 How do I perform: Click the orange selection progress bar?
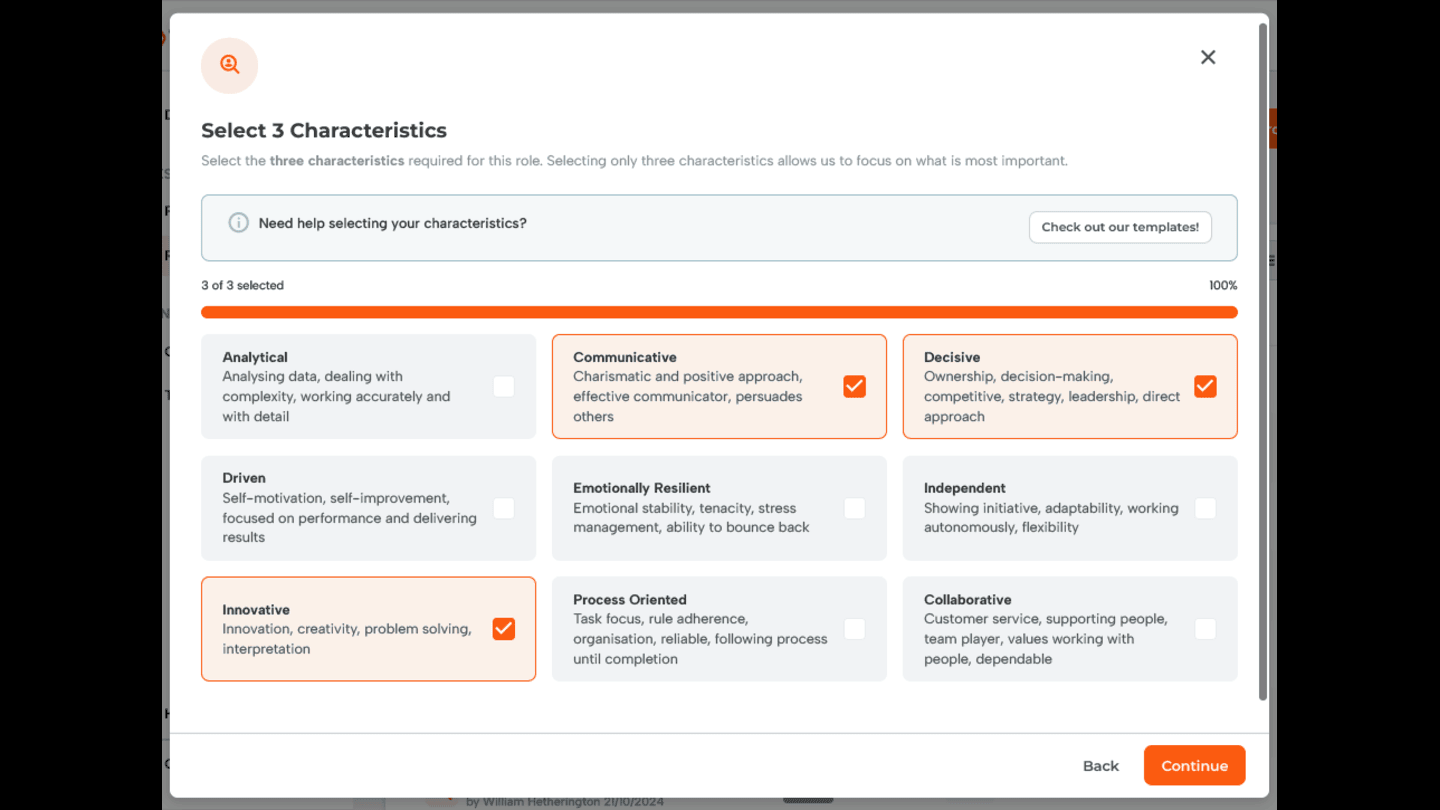click(719, 312)
